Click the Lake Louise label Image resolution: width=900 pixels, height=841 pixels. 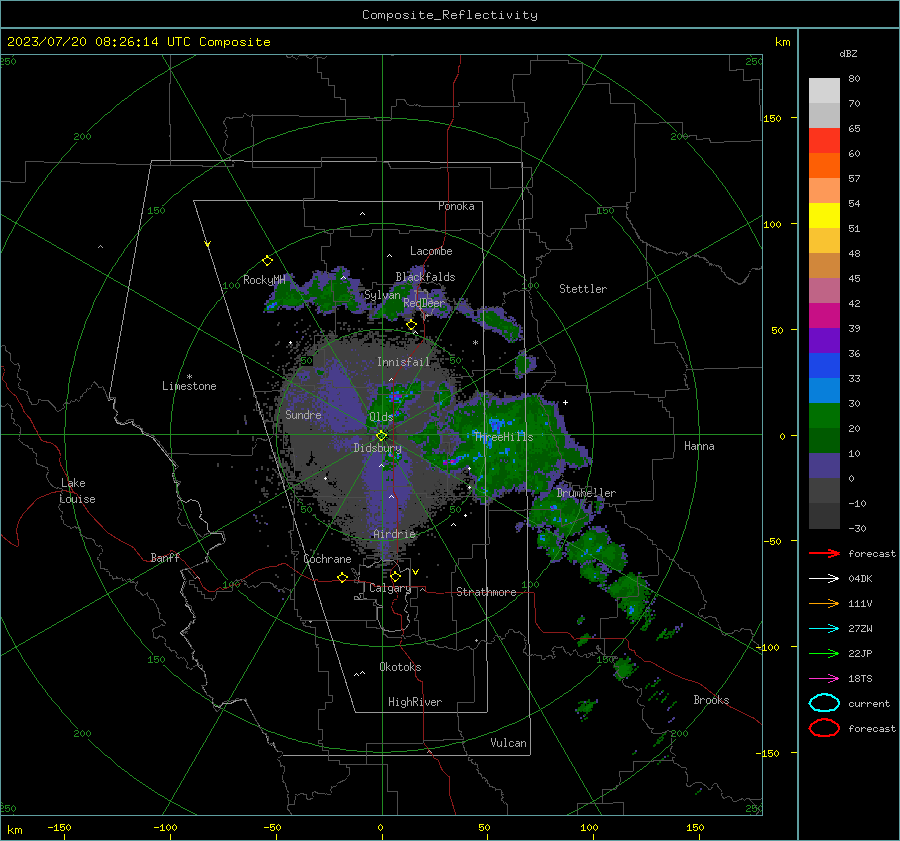[x=77, y=491]
